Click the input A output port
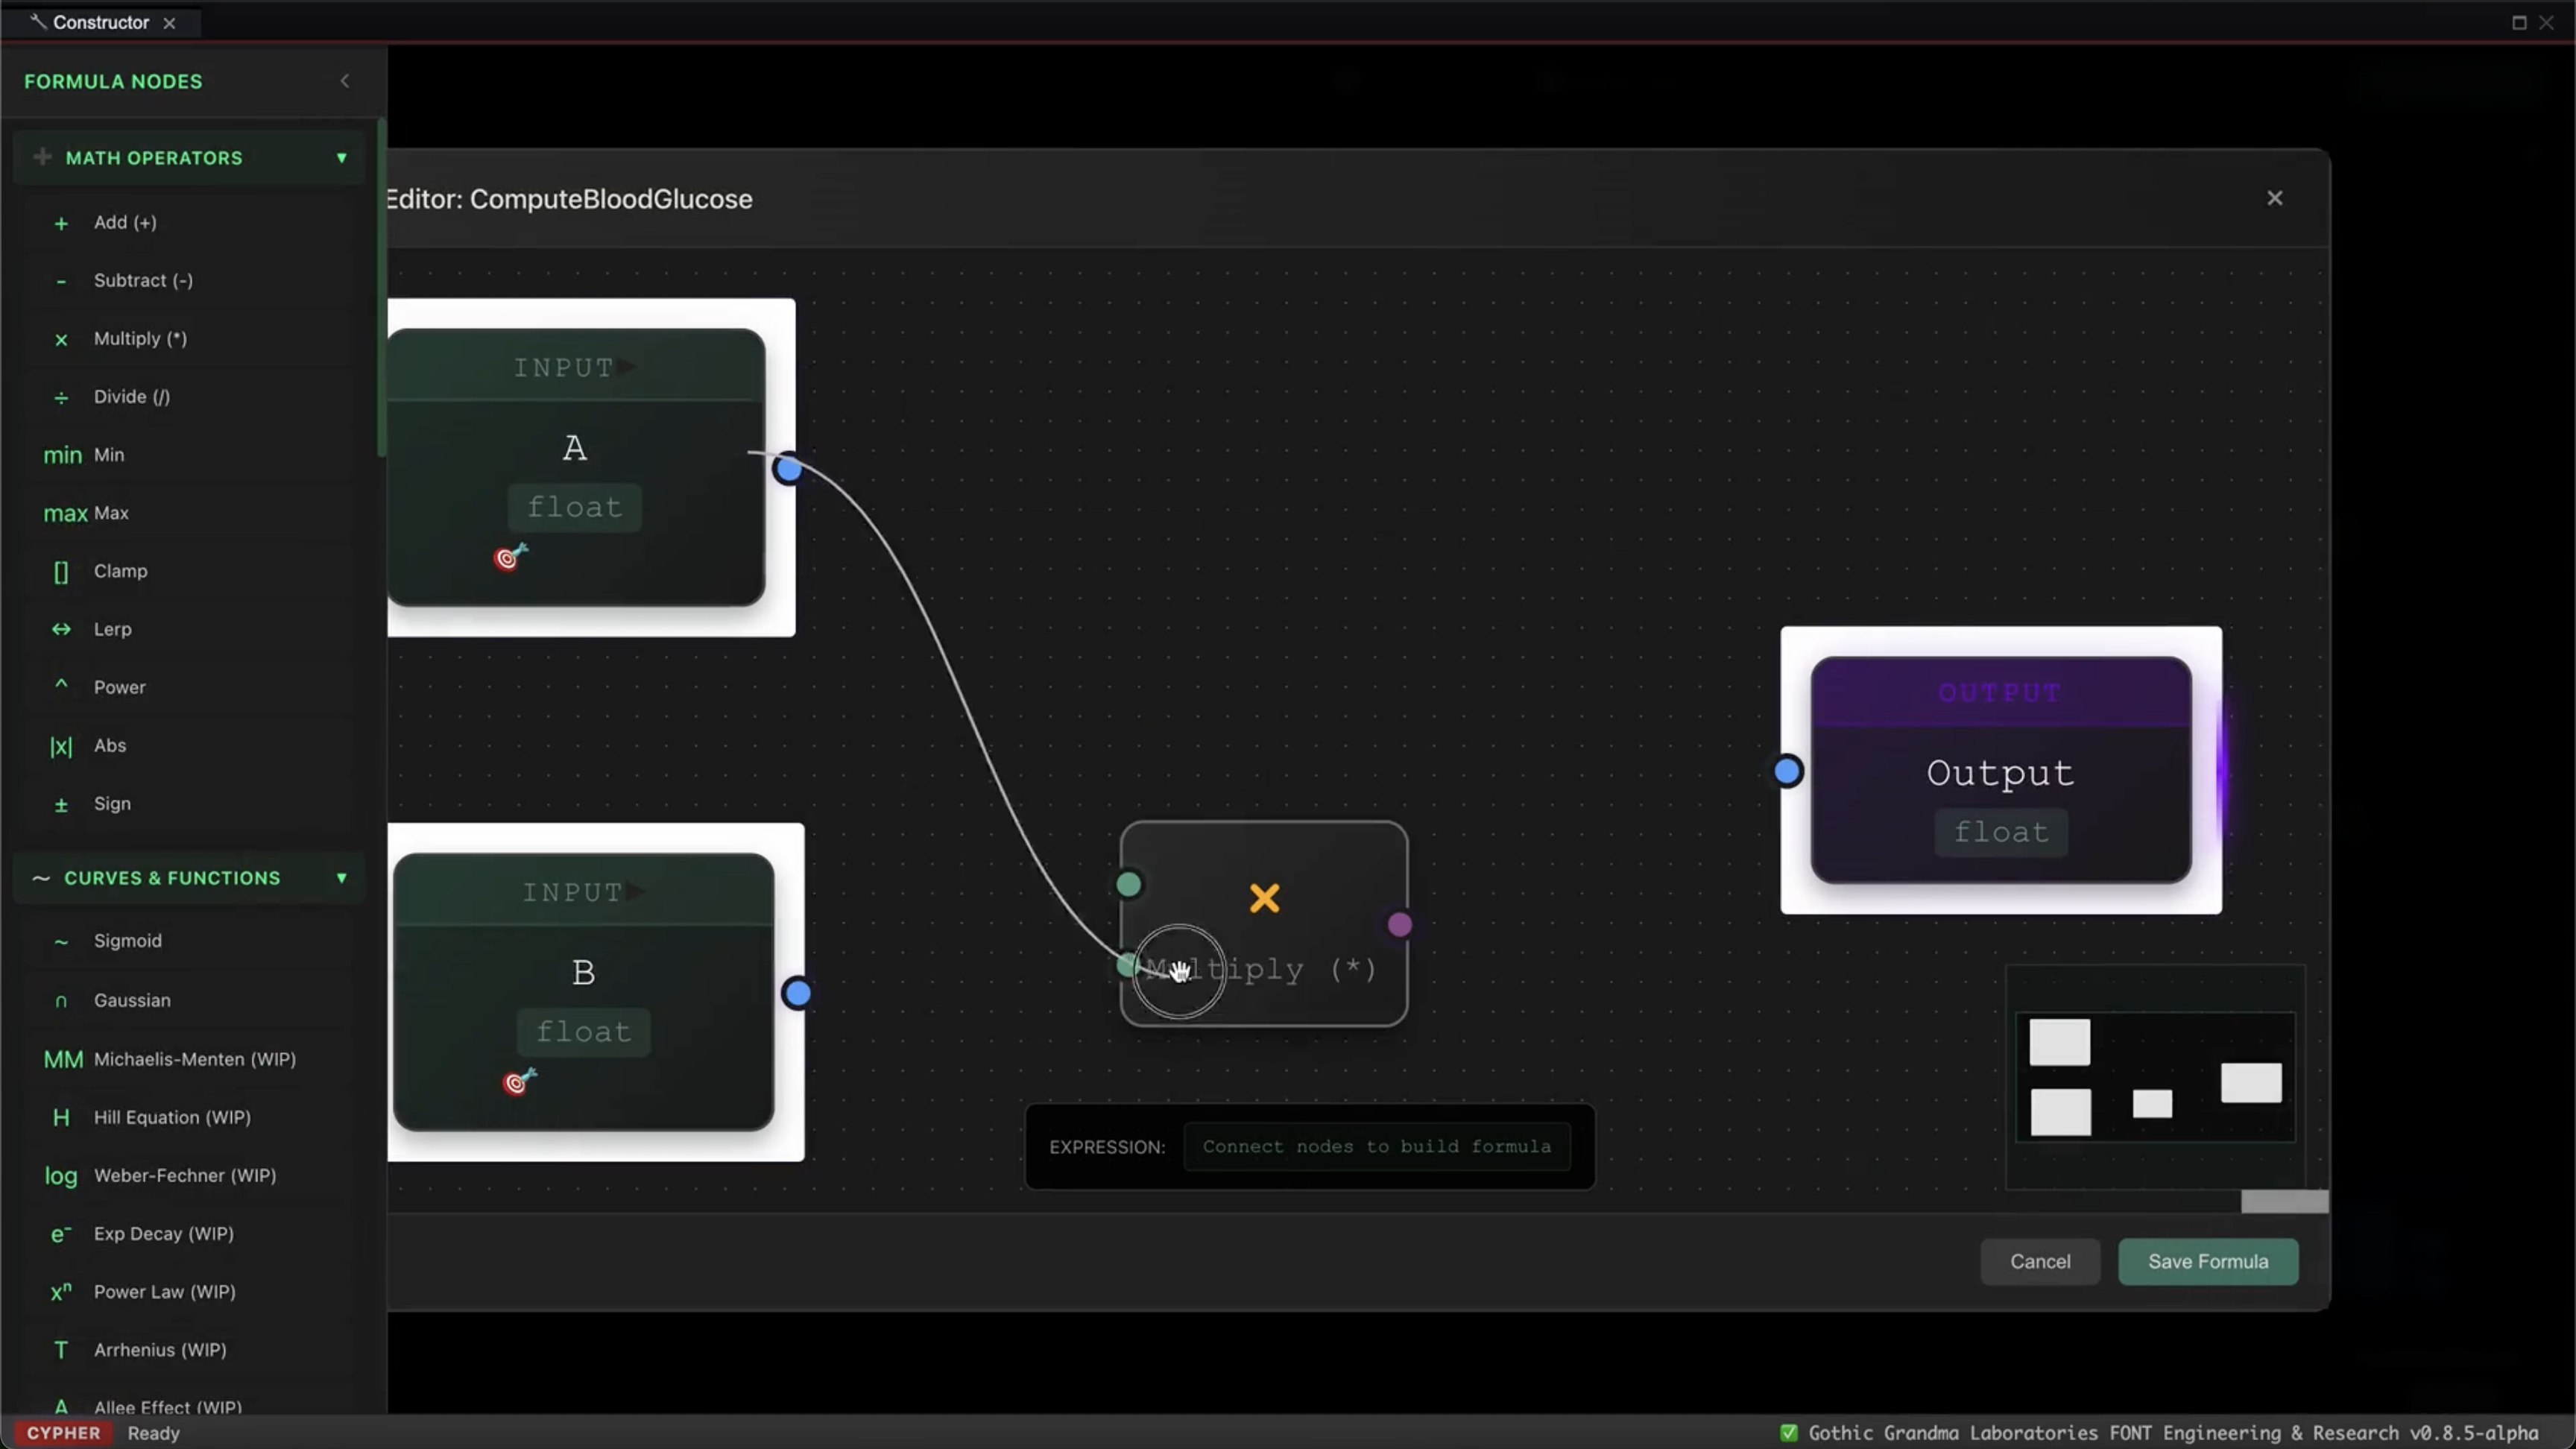The image size is (2576, 1449). click(x=788, y=469)
